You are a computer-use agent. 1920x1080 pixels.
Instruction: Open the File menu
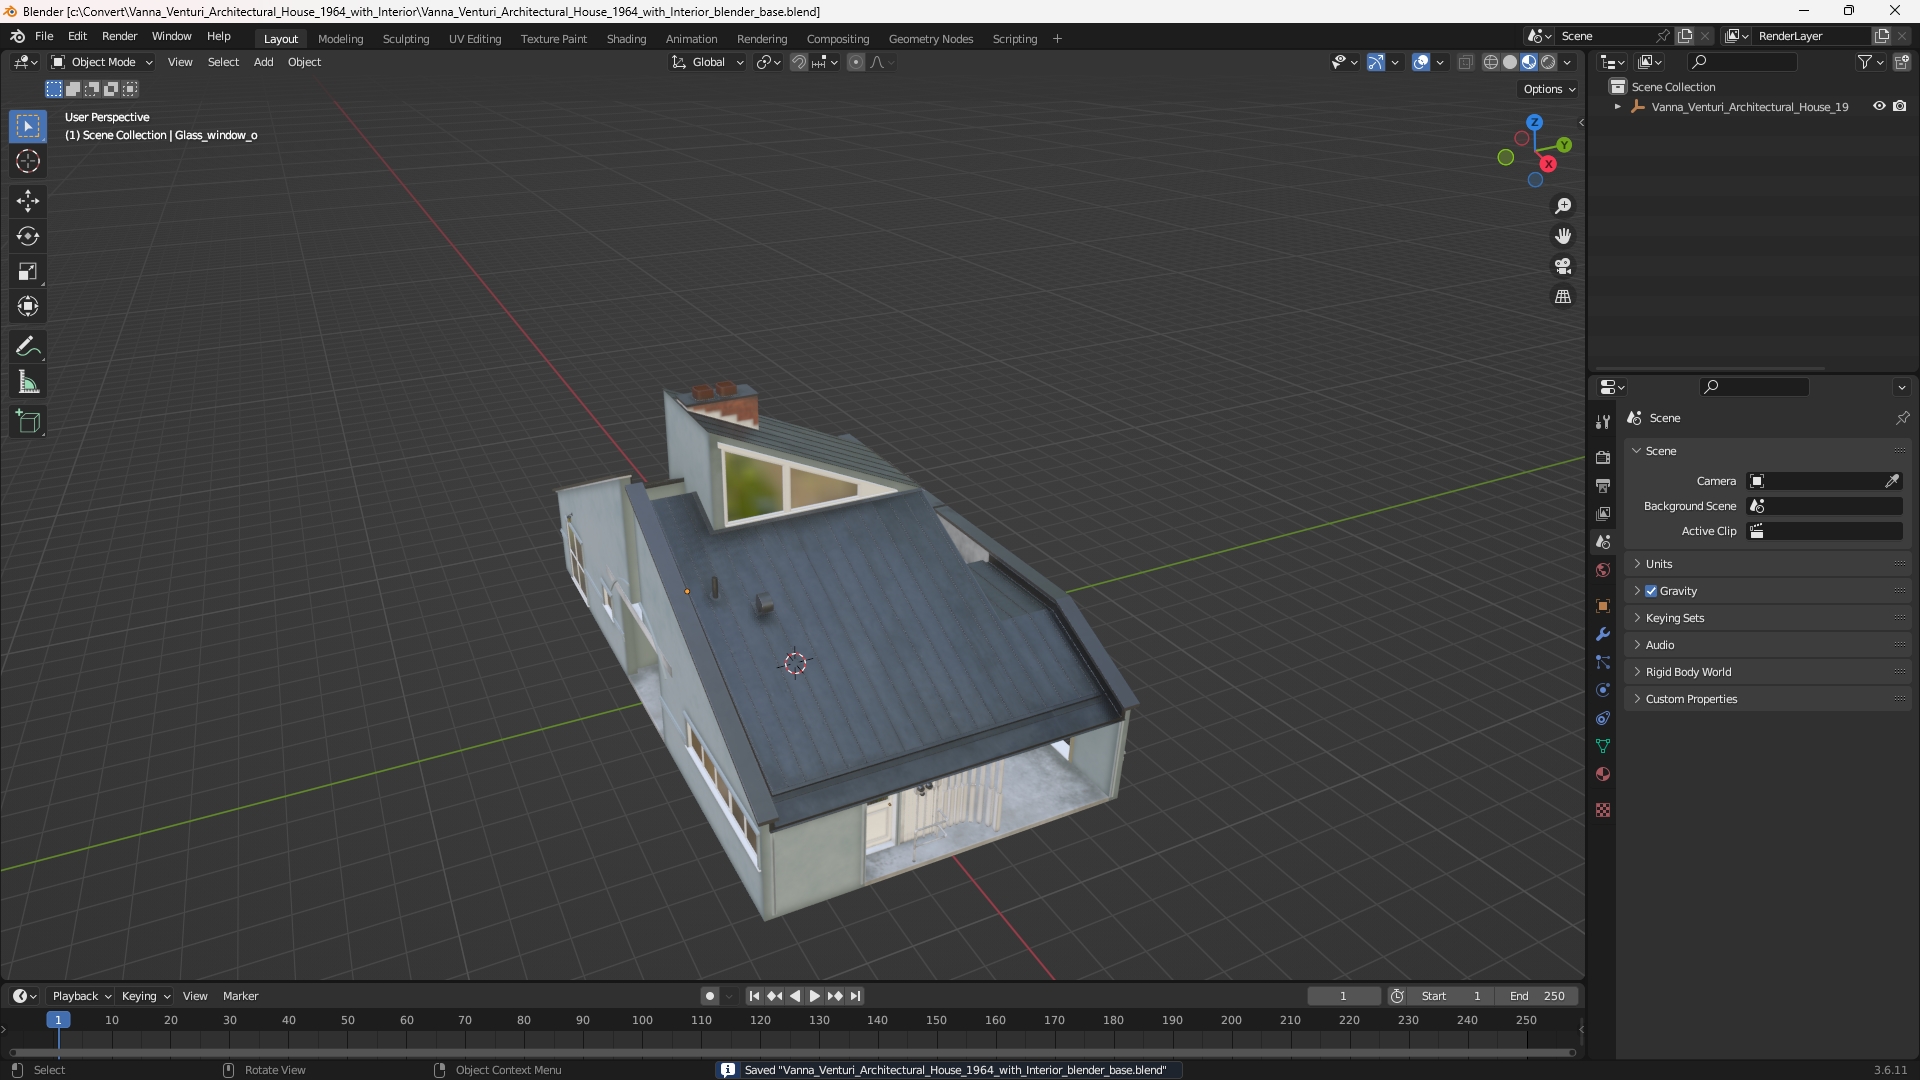point(44,36)
